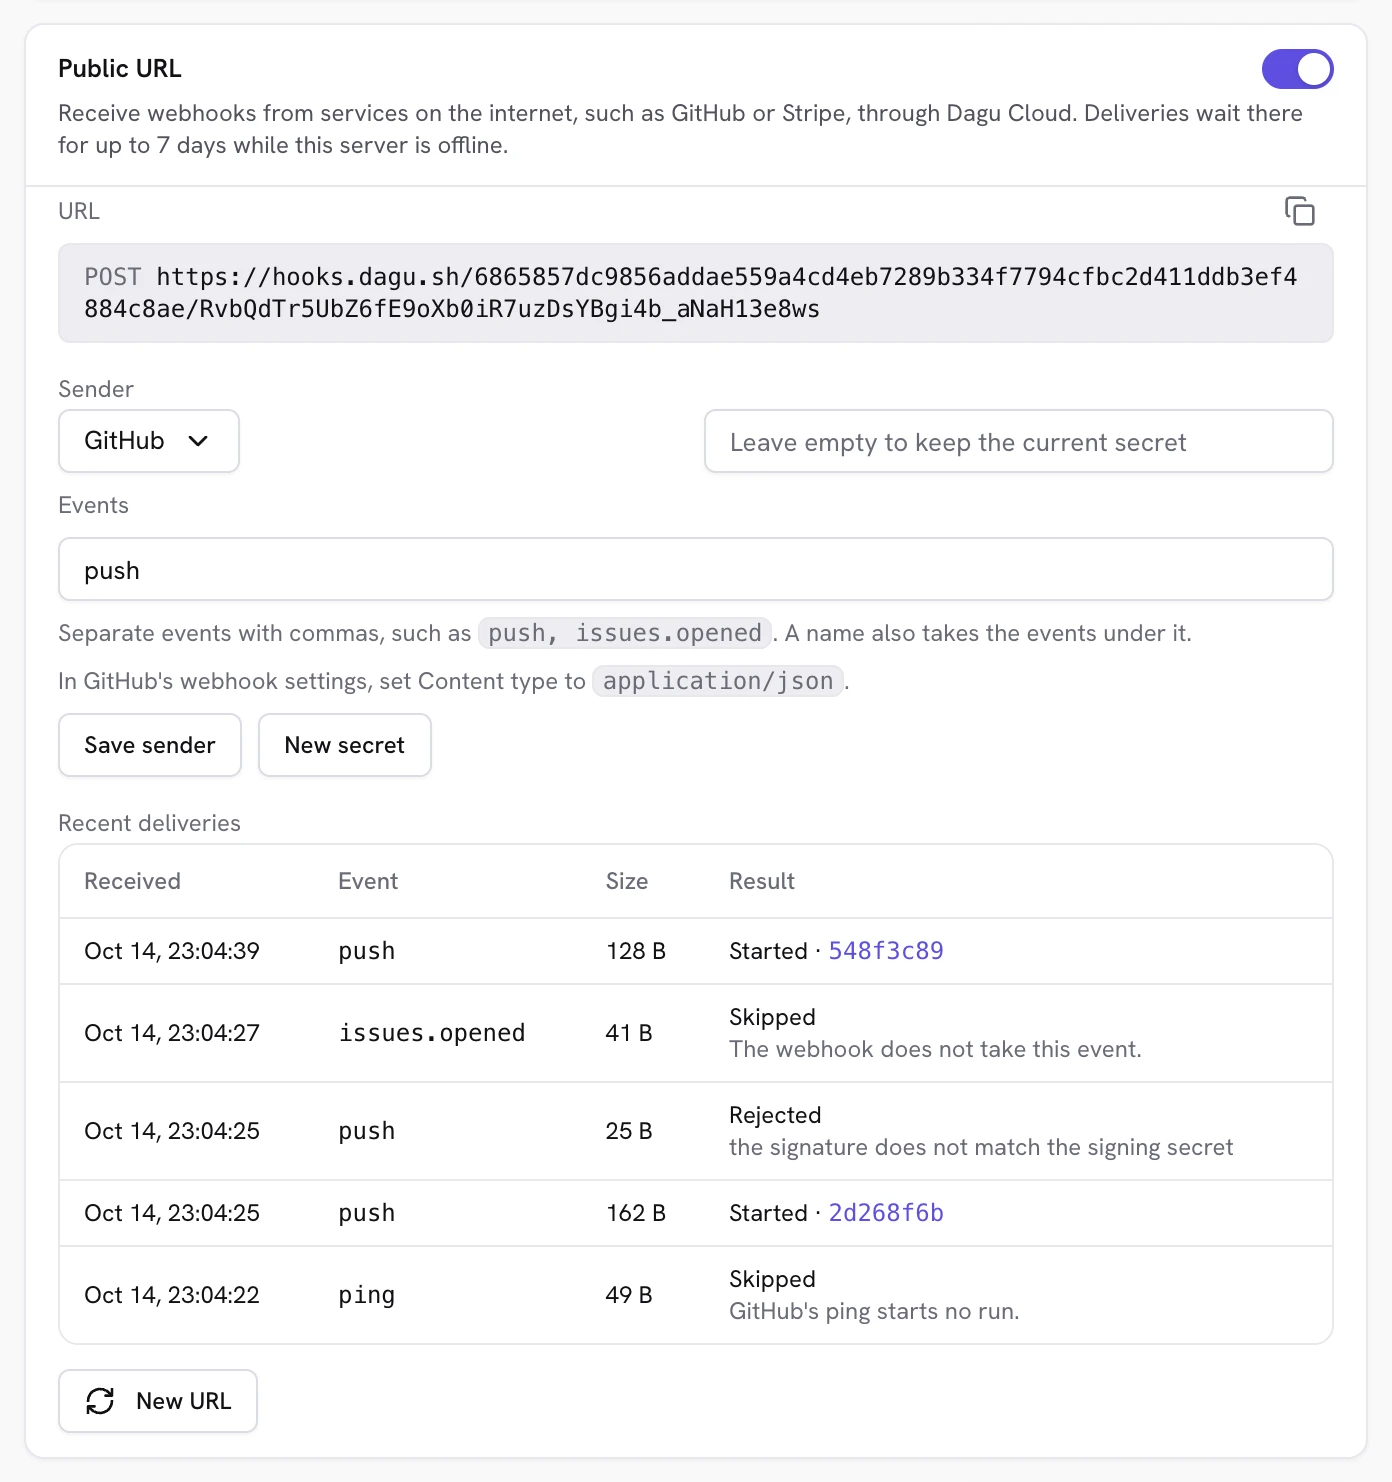
Task: Click the Received column header
Action: [133, 881]
